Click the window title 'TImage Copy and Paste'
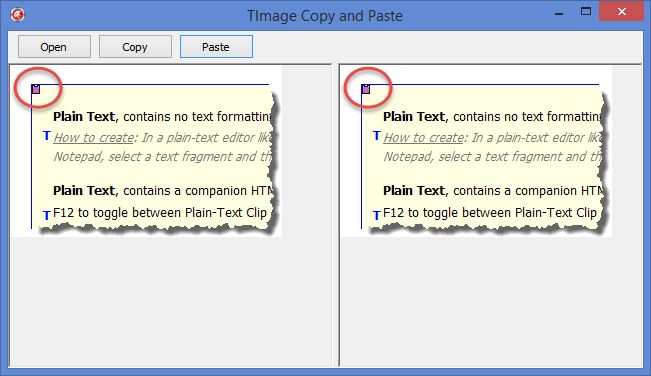Screen dimensions: 651x376 (325, 16)
